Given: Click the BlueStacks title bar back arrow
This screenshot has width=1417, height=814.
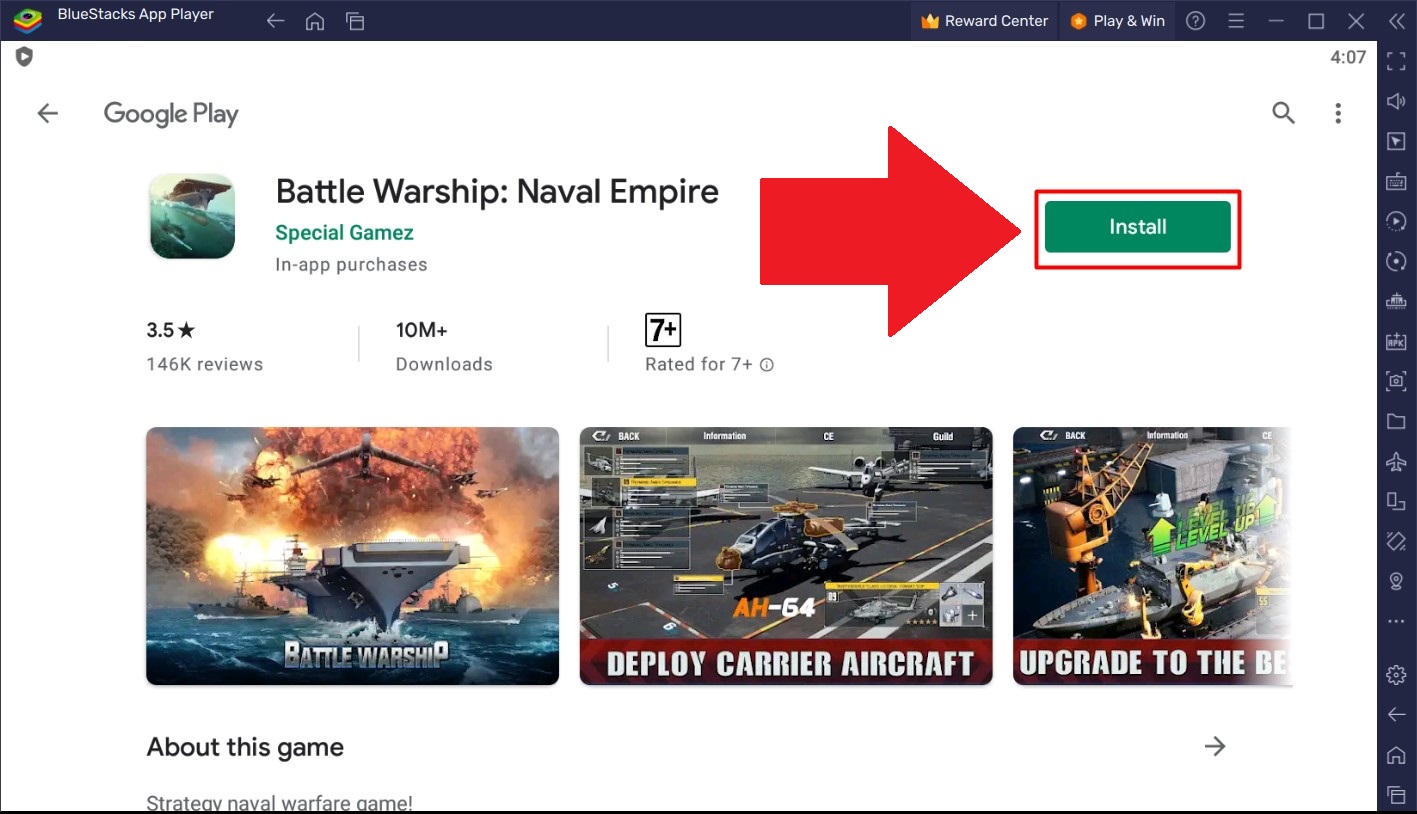Looking at the screenshot, I should point(276,21).
